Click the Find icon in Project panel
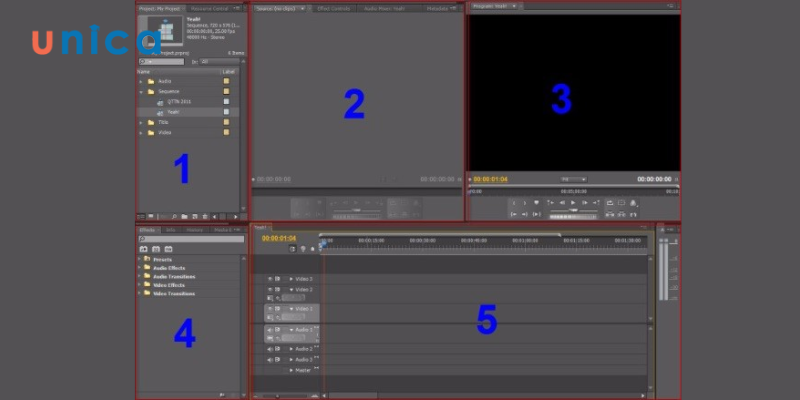800x400 pixels. 174,216
